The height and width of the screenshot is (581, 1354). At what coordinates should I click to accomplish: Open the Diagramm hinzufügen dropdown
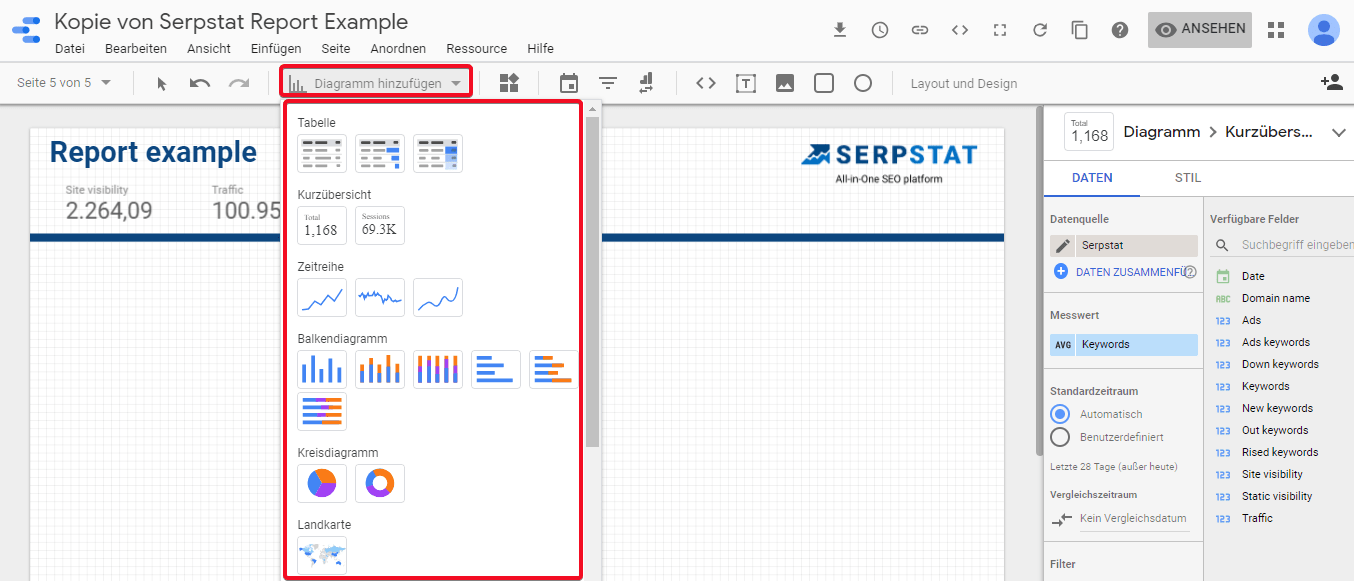[x=376, y=83]
